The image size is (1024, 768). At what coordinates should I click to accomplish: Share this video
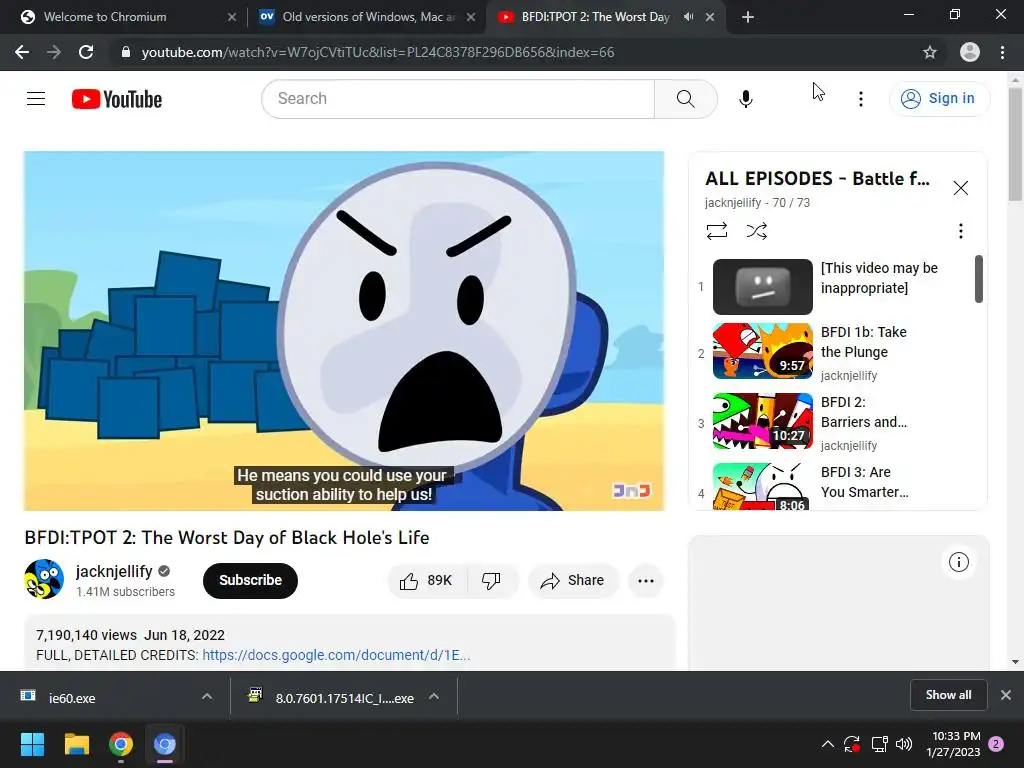pyautogui.click(x=573, y=581)
